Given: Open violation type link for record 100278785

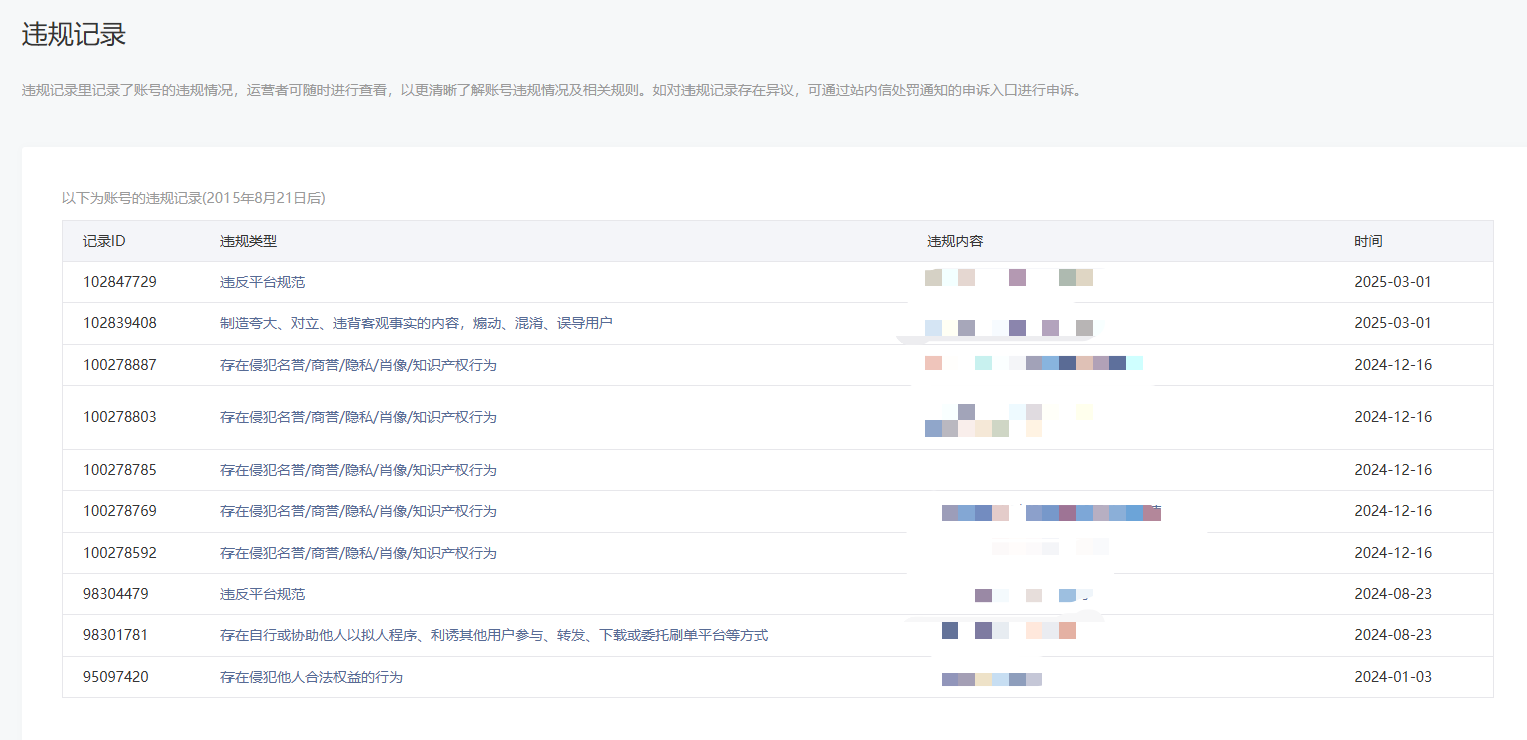Looking at the screenshot, I should (358, 470).
